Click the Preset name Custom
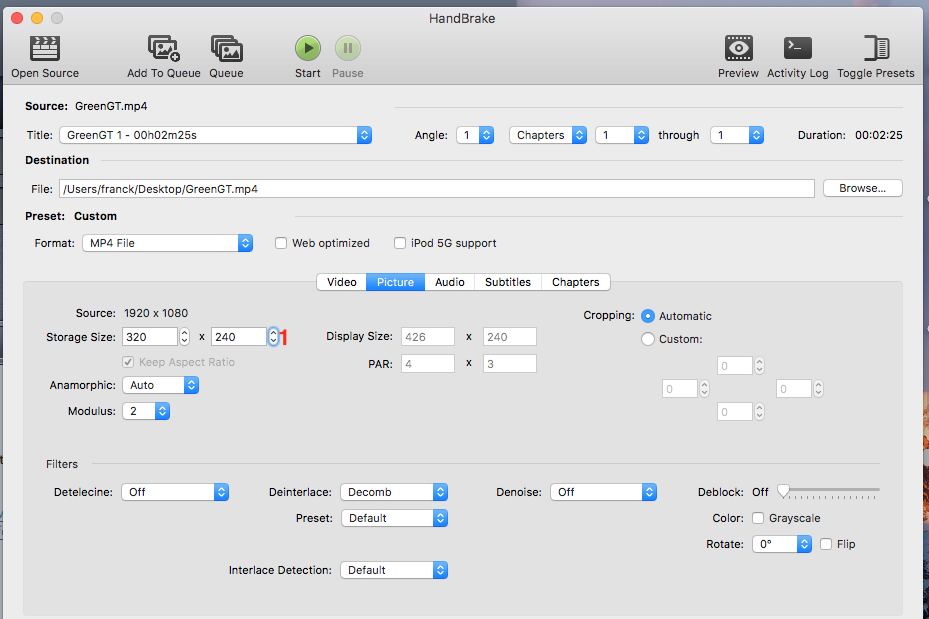 tap(95, 216)
